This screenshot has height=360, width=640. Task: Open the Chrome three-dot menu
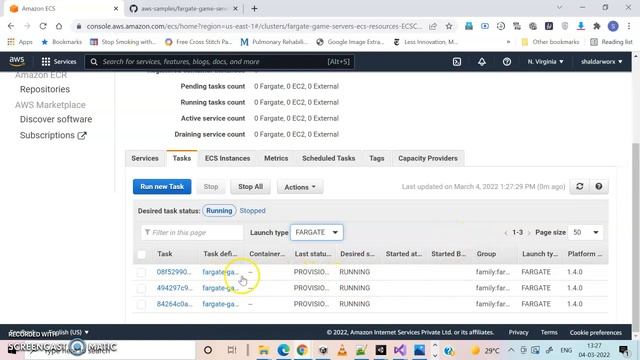629,26
